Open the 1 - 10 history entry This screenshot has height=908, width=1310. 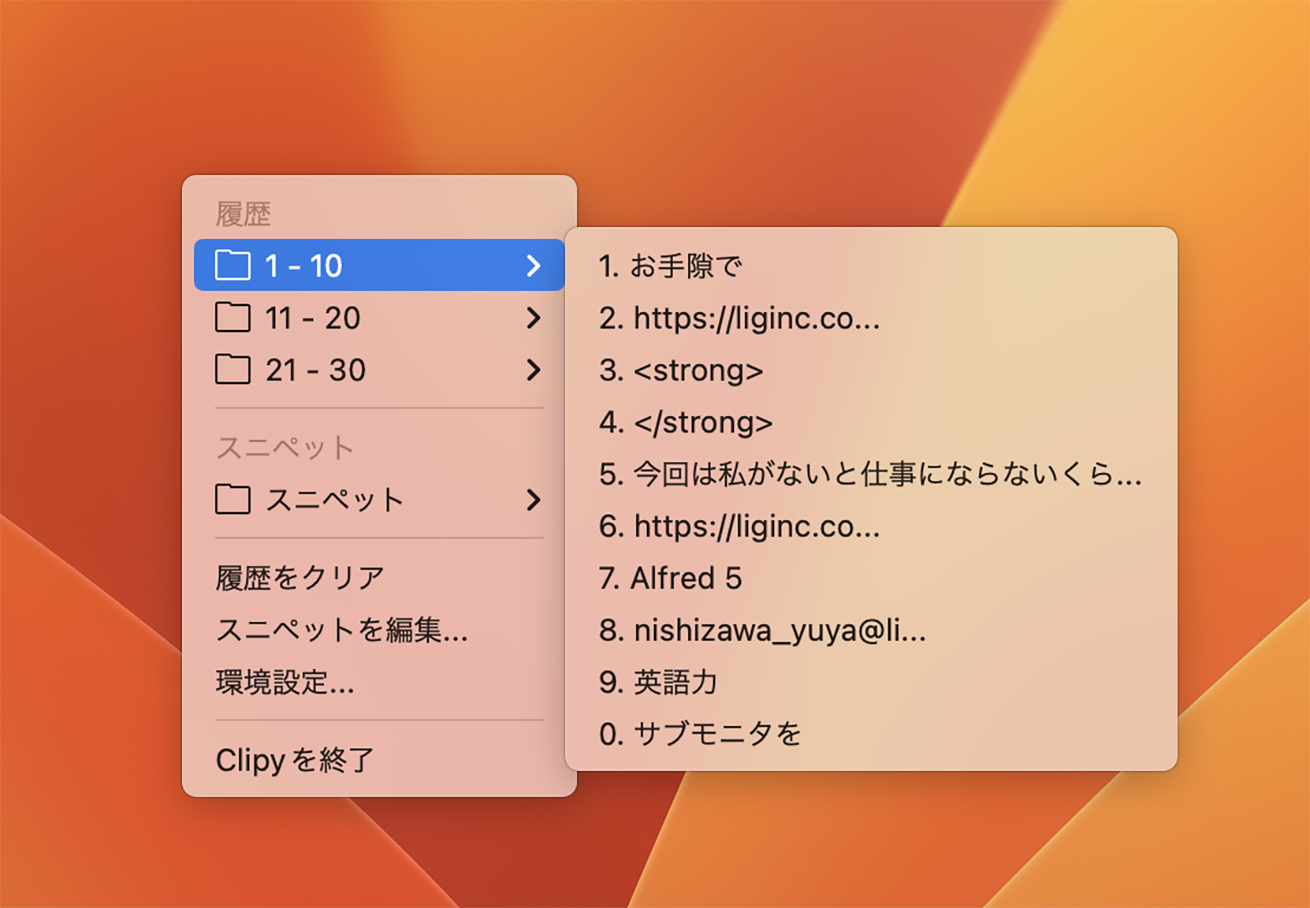379,265
